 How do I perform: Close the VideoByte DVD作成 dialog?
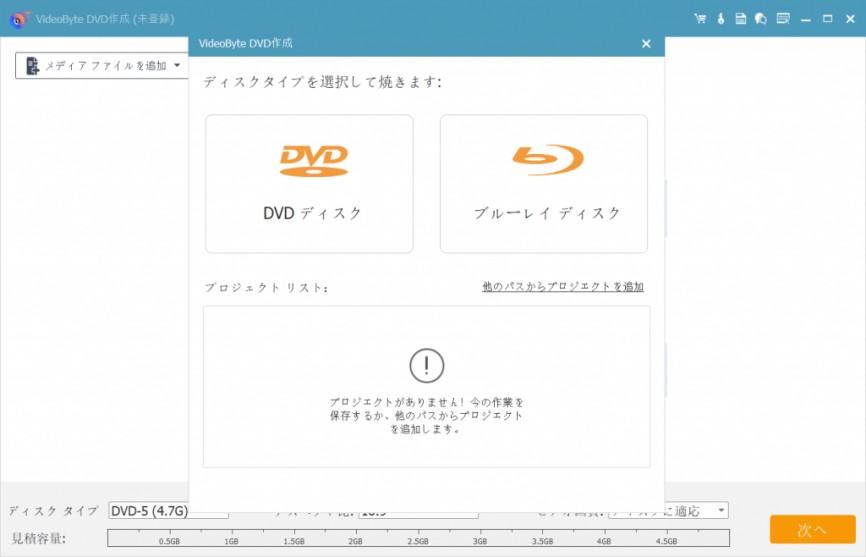click(646, 44)
